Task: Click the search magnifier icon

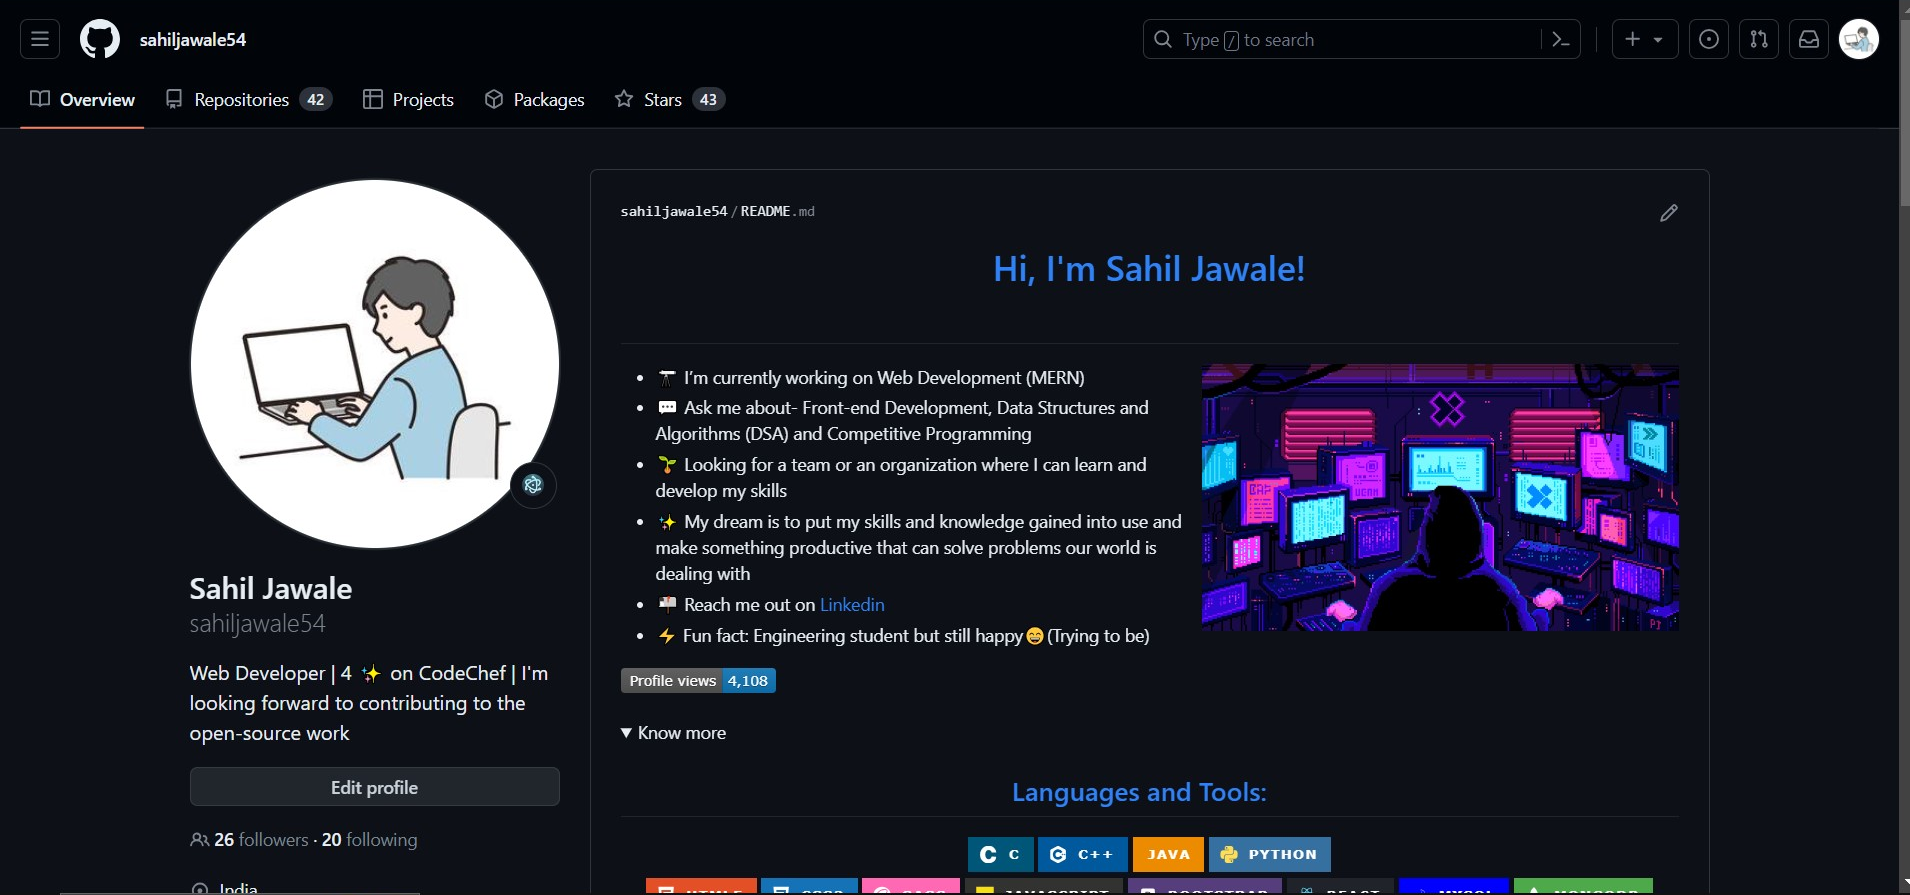Action: pyautogui.click(x=1163, y=39)
